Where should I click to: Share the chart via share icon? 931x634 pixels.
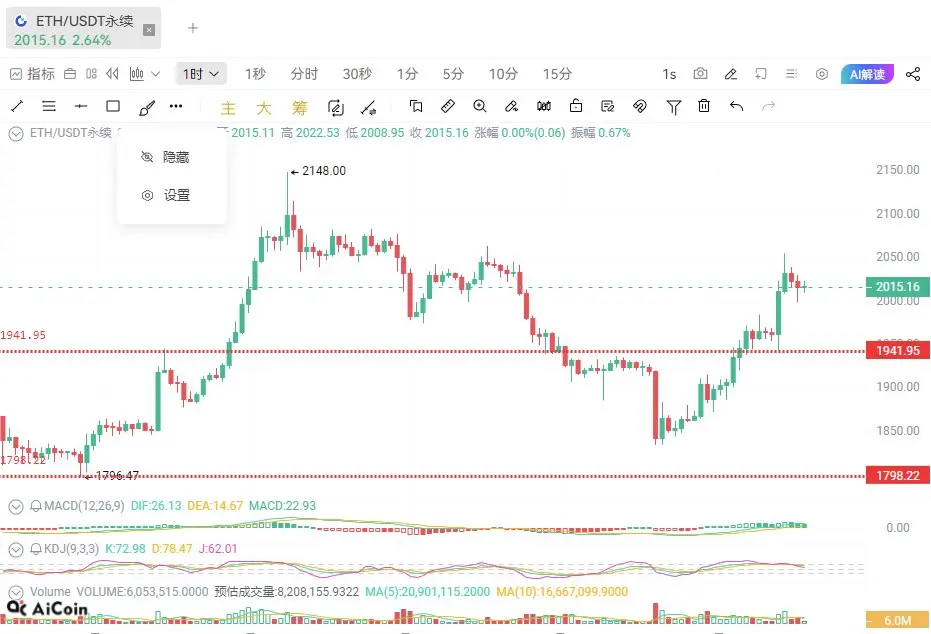click(913, 74)
